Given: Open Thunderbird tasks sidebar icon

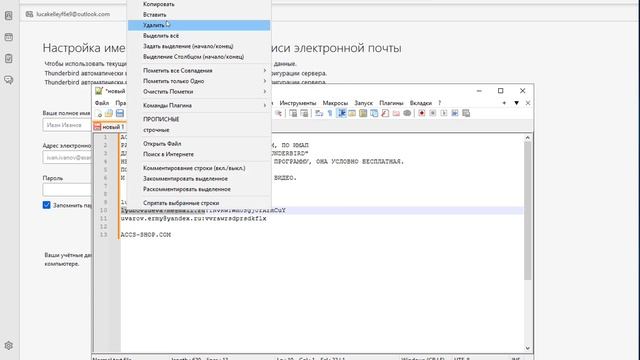Looking at the screenshot, I should [9, 58].
